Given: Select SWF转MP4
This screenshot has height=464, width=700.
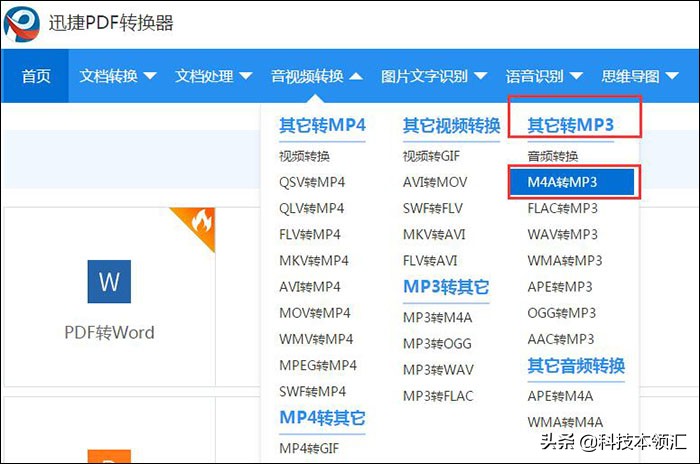Looking at the screenshot, I should (312, 392).
